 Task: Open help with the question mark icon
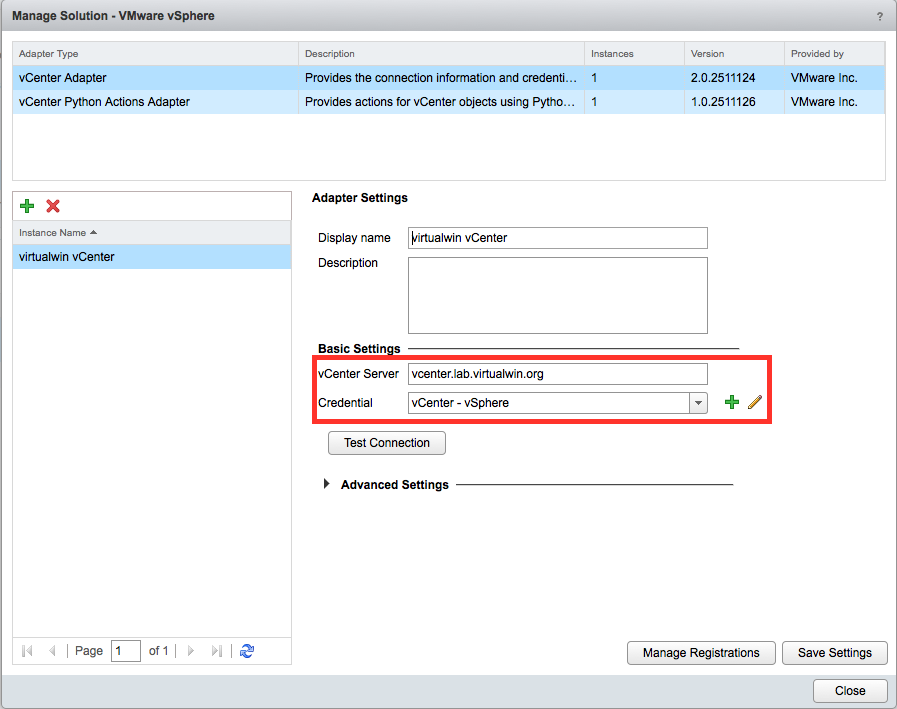click(880, 17)
